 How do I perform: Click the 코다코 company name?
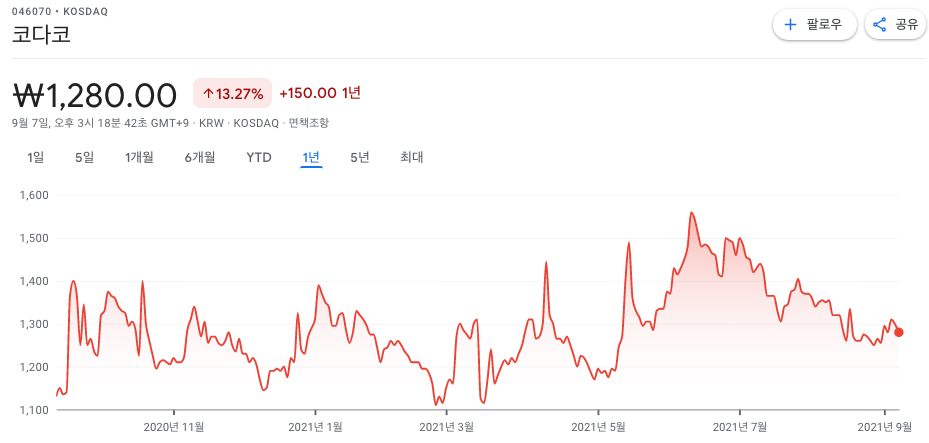[x=41, y=34]
